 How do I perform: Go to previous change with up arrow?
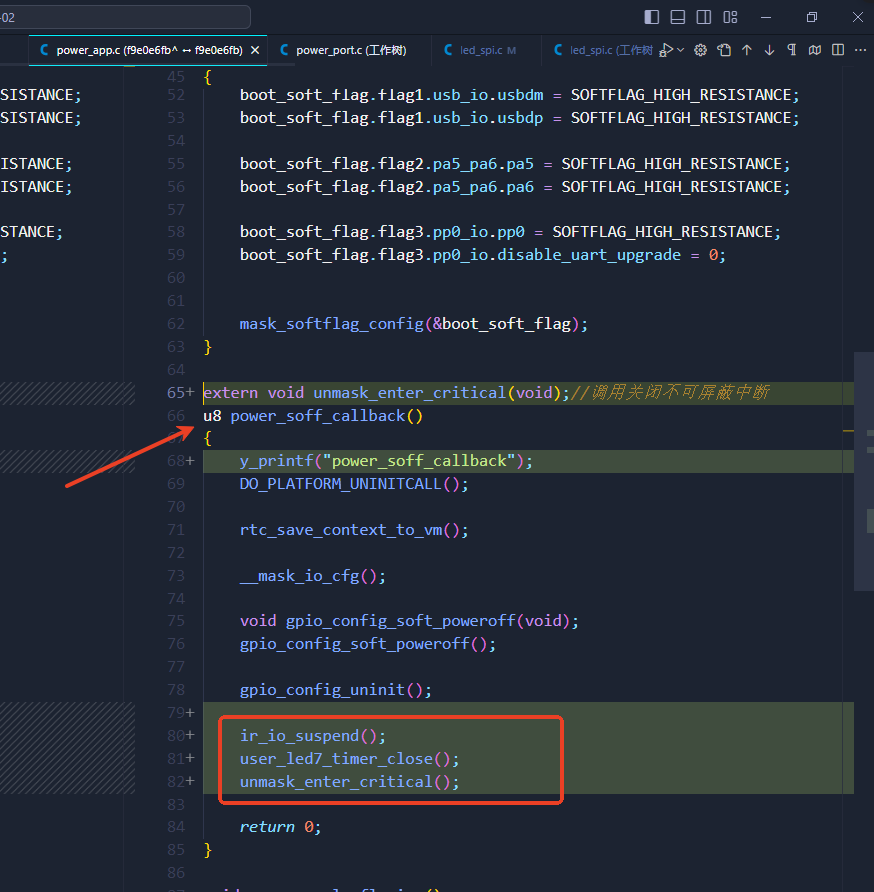(x=747, y=50)
